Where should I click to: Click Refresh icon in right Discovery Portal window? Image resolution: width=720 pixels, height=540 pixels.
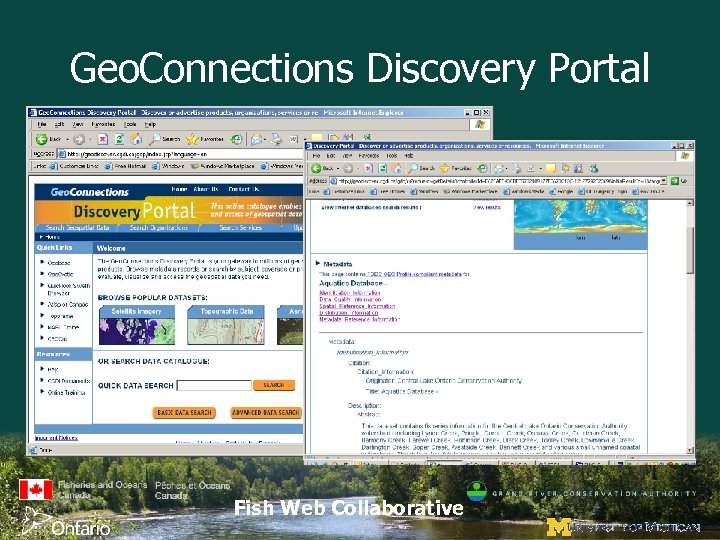coord(382,169)
